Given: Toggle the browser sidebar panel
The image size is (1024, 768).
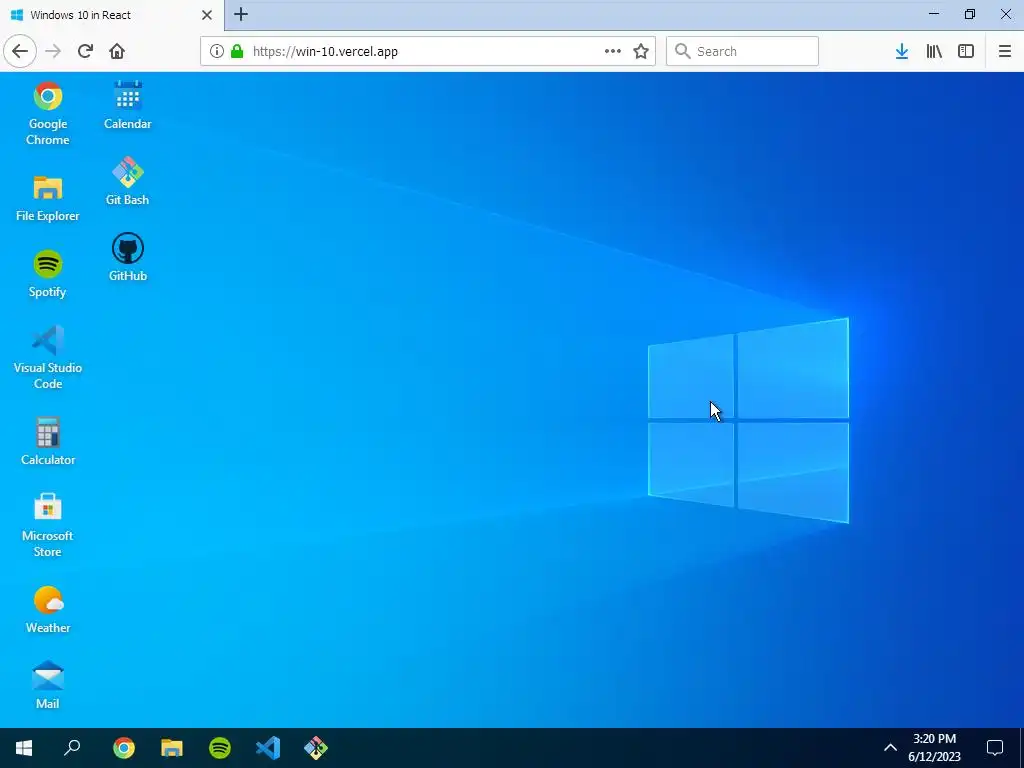Looking at the screenshot, I should pyautogui.click(x=966, y=51).
